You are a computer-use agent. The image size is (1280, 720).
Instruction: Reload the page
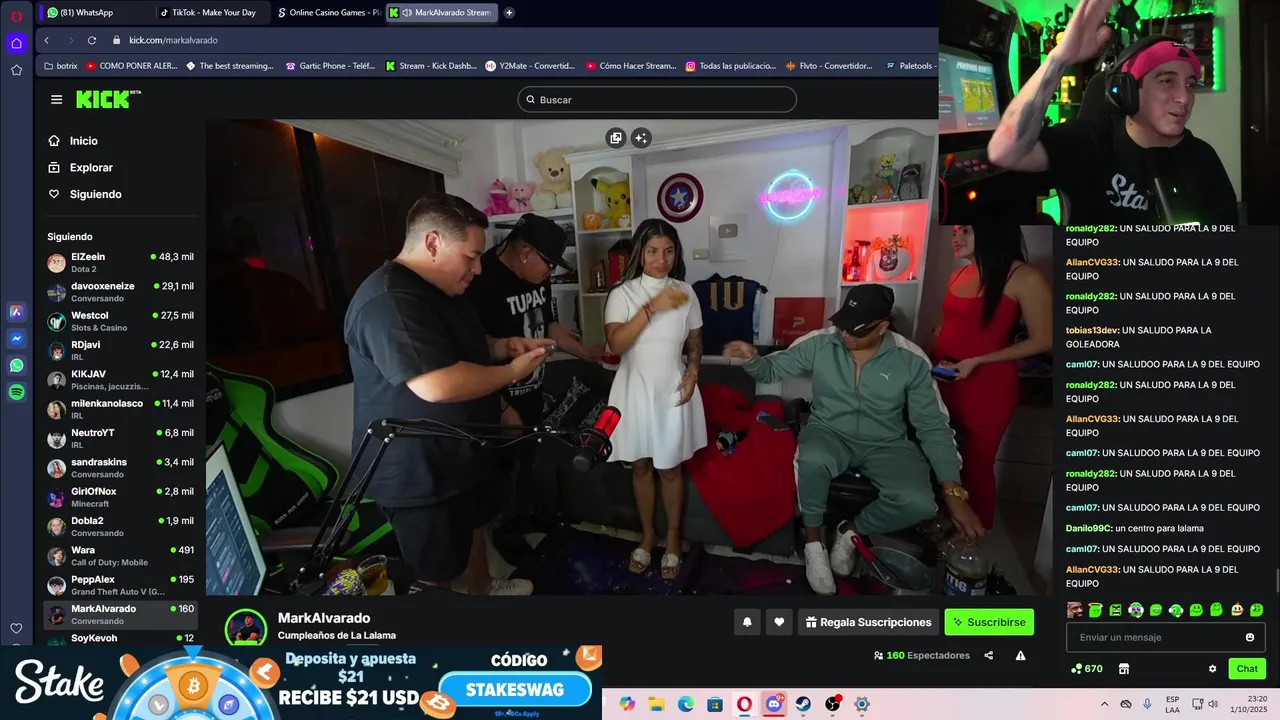pyautogui.click(x=92, y=40)
